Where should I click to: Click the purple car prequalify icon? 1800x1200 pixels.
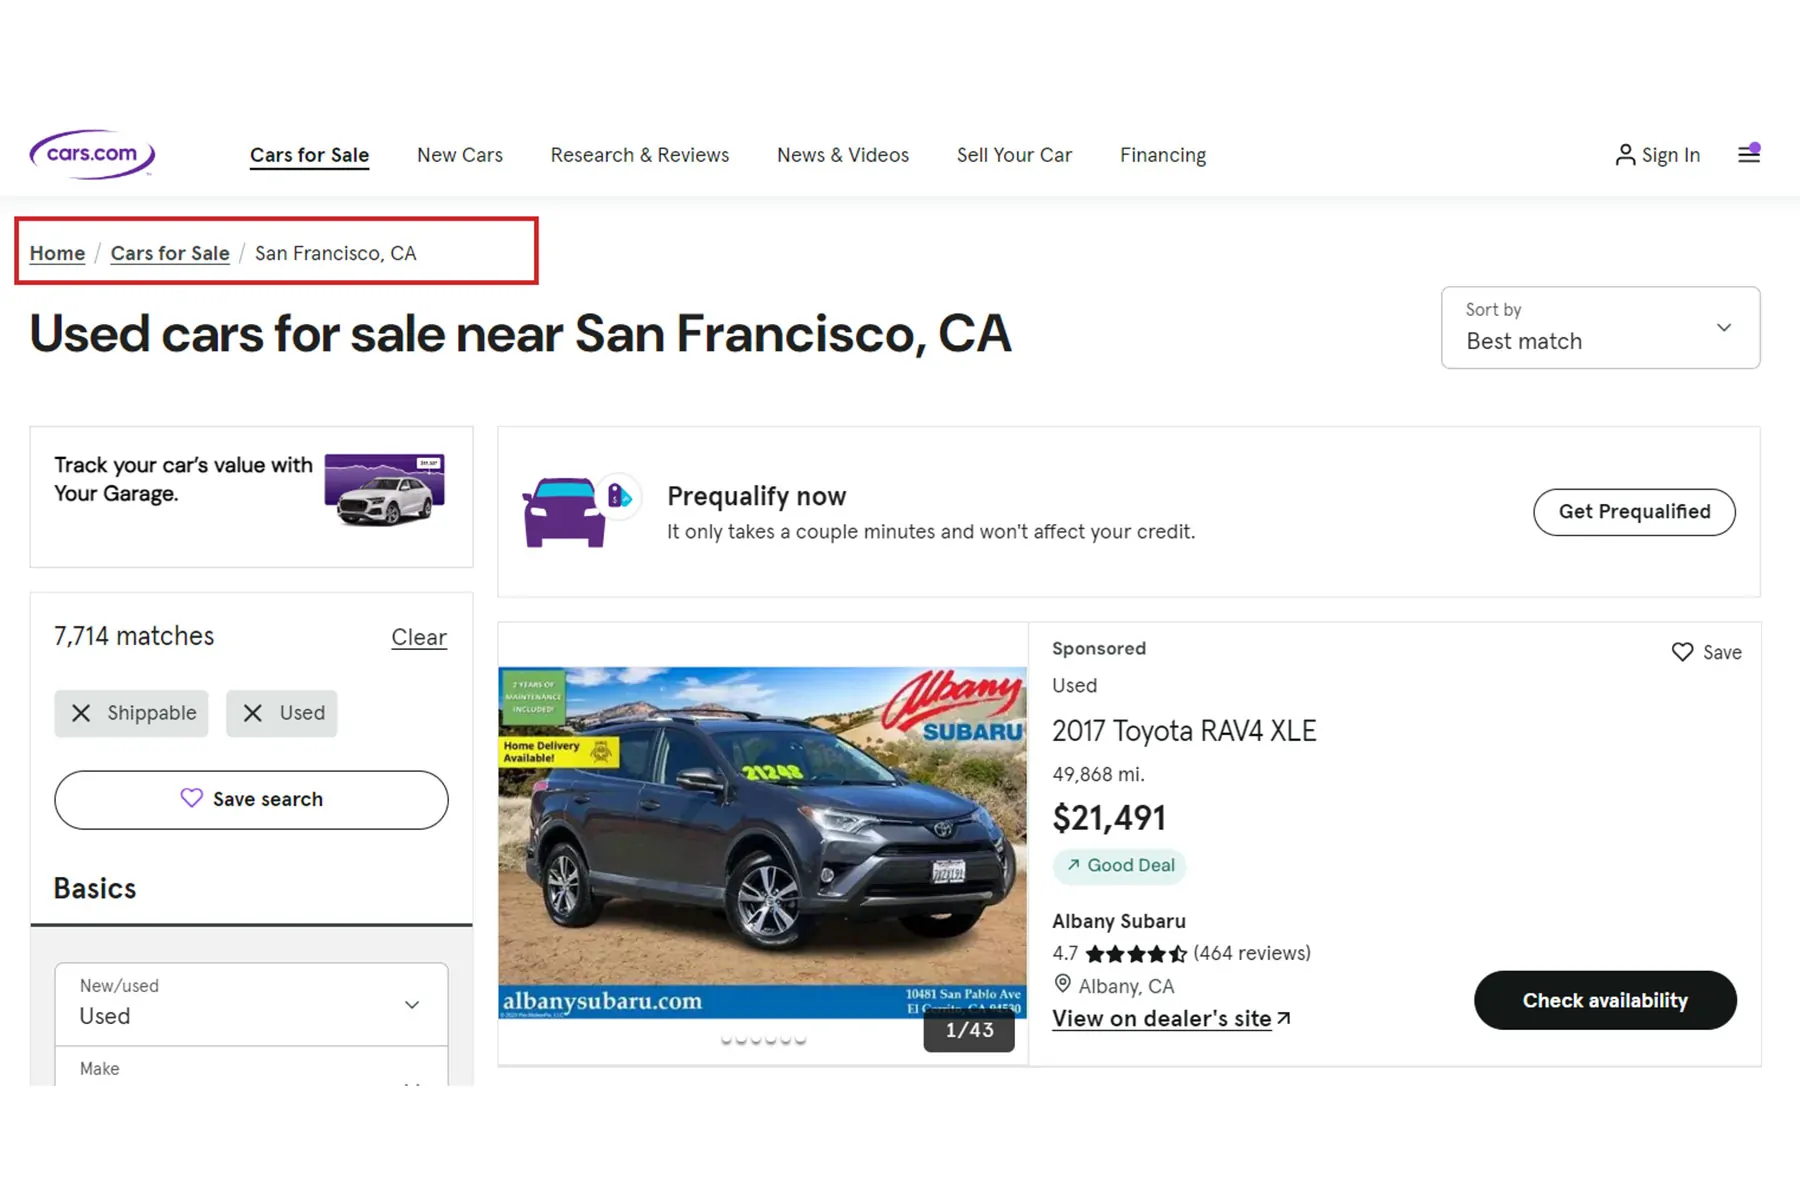click(x=565, y=511)
